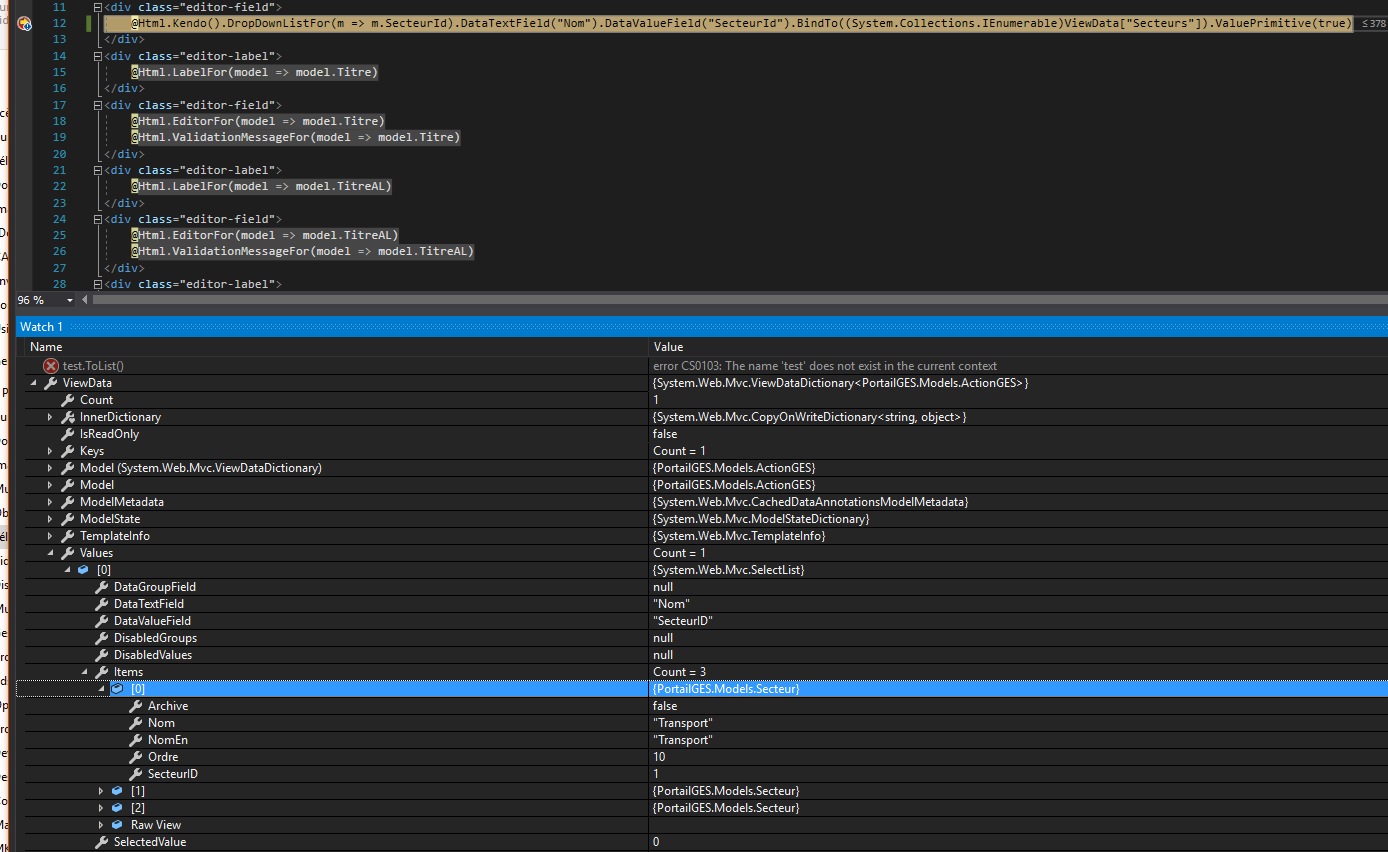Click the Value column header
The width and height of the screenshot is (1388, 852).
(x=668, y=347)
